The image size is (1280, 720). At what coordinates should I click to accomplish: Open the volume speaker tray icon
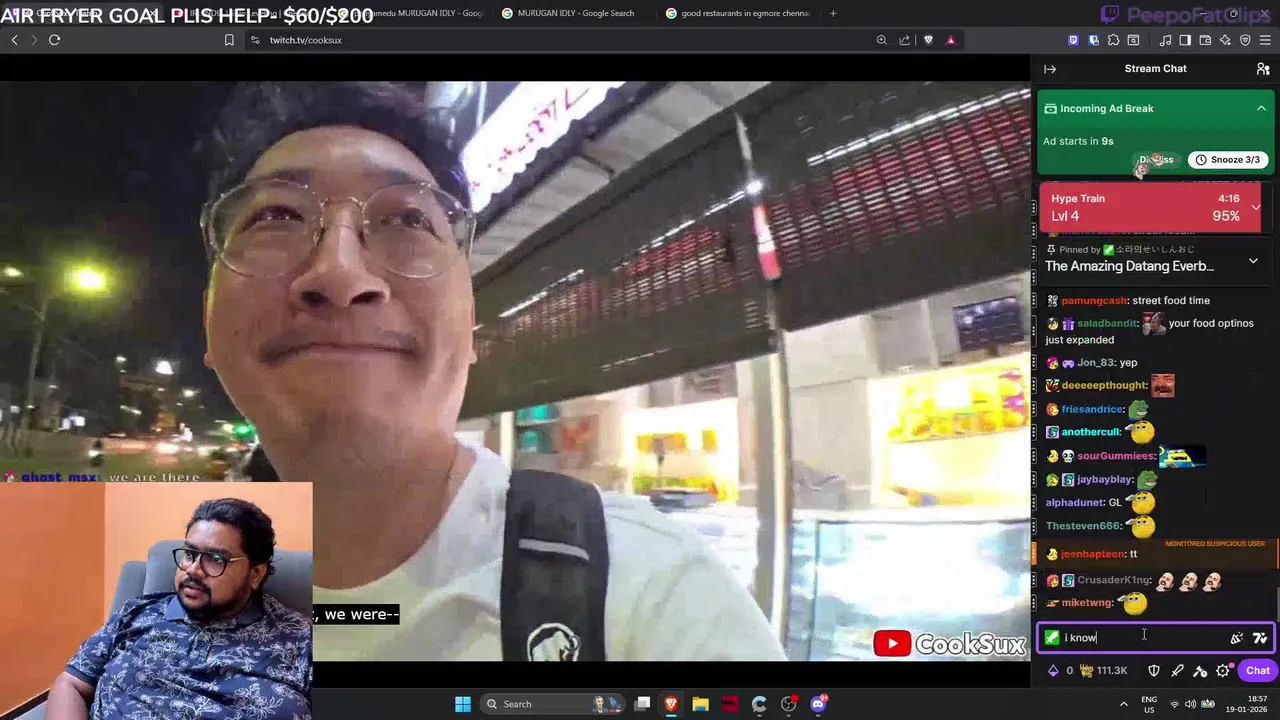1192,704
